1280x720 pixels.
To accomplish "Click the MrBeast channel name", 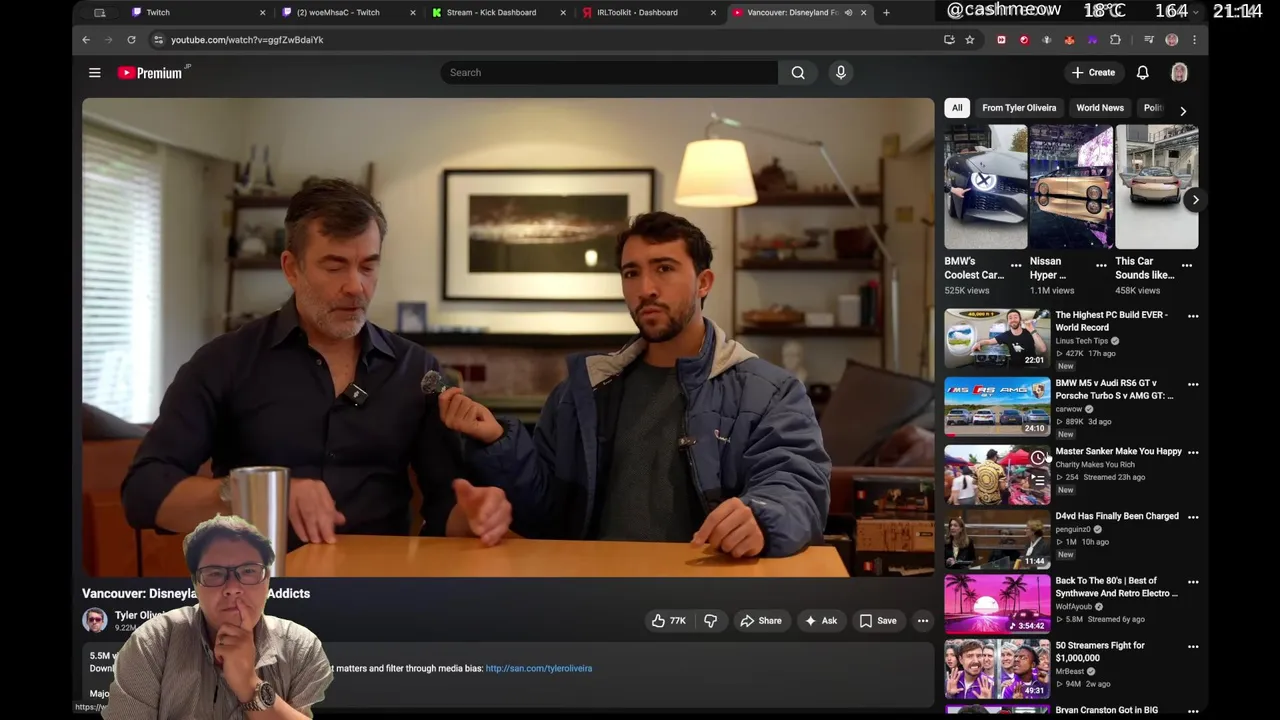I will pyautogui.click(x=1072, y=671).
